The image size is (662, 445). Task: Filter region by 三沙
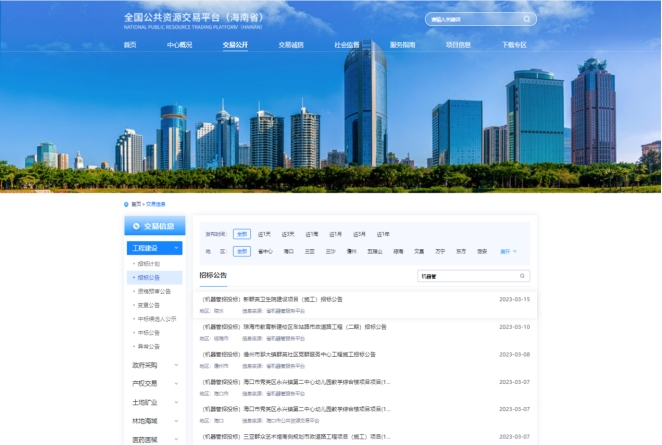click(331, 251)
